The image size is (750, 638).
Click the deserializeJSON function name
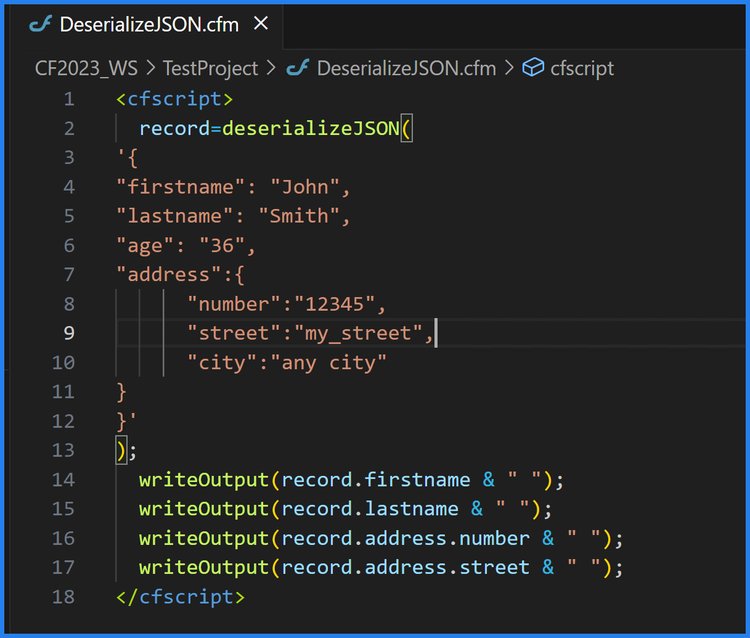(x=310, y=128)
